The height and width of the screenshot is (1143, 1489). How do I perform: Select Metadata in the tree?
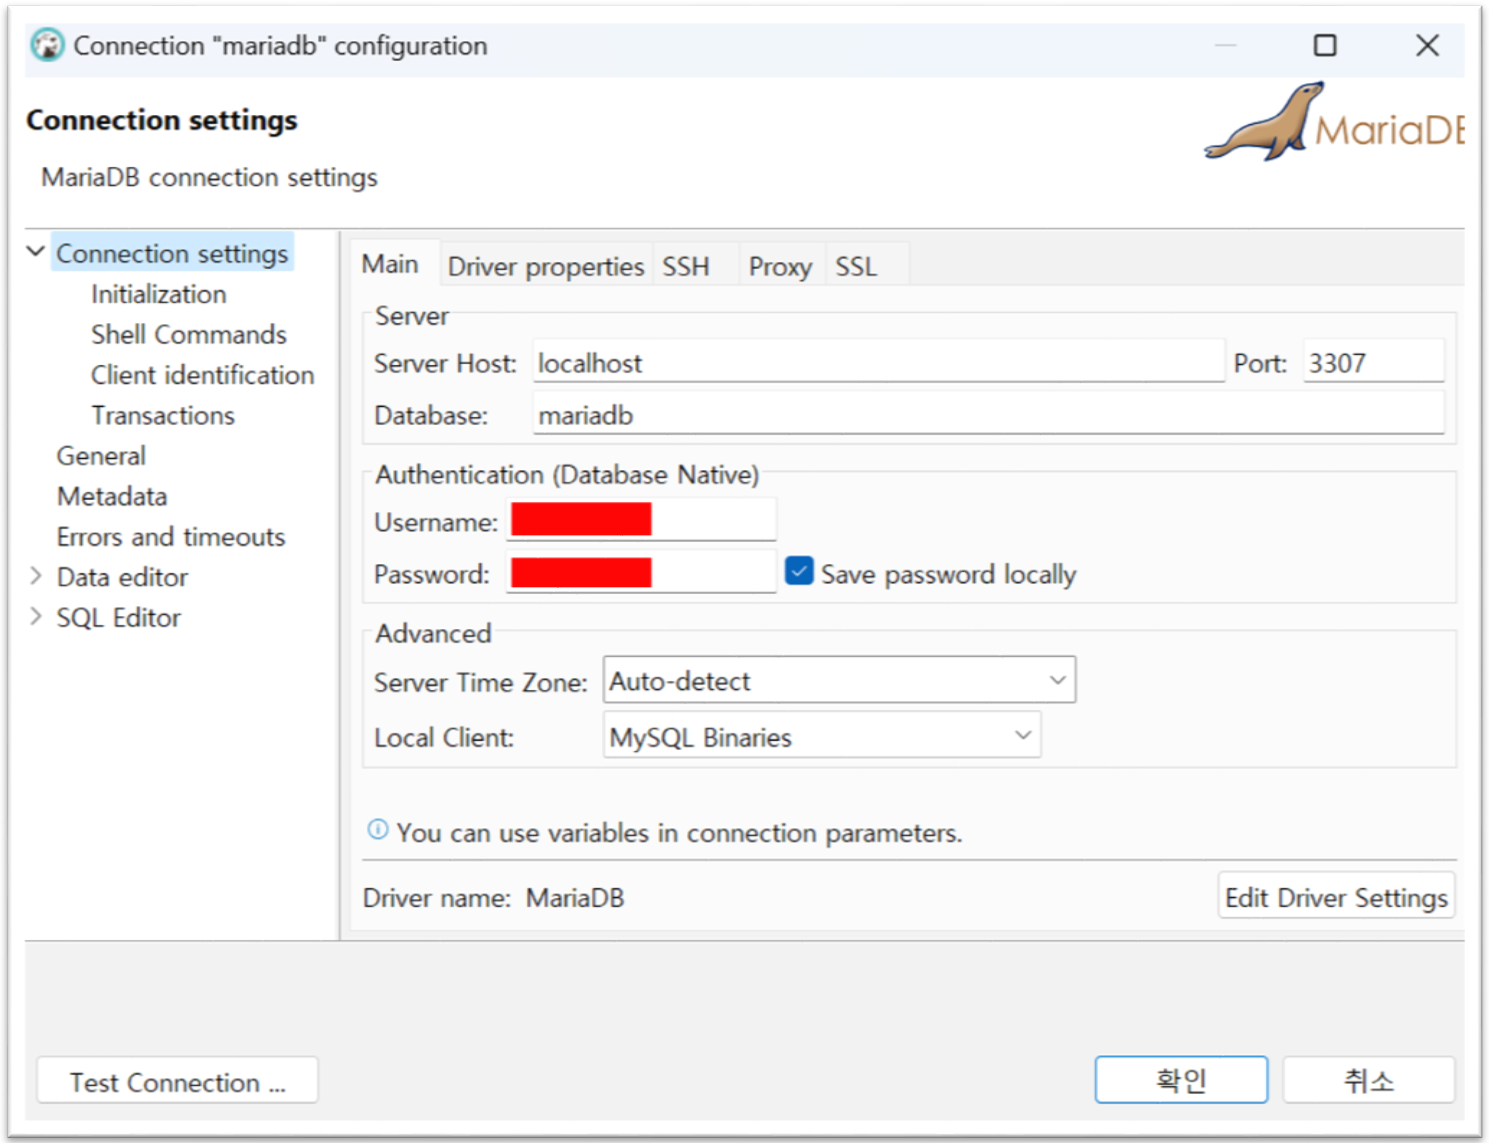[x=112, y=496]
